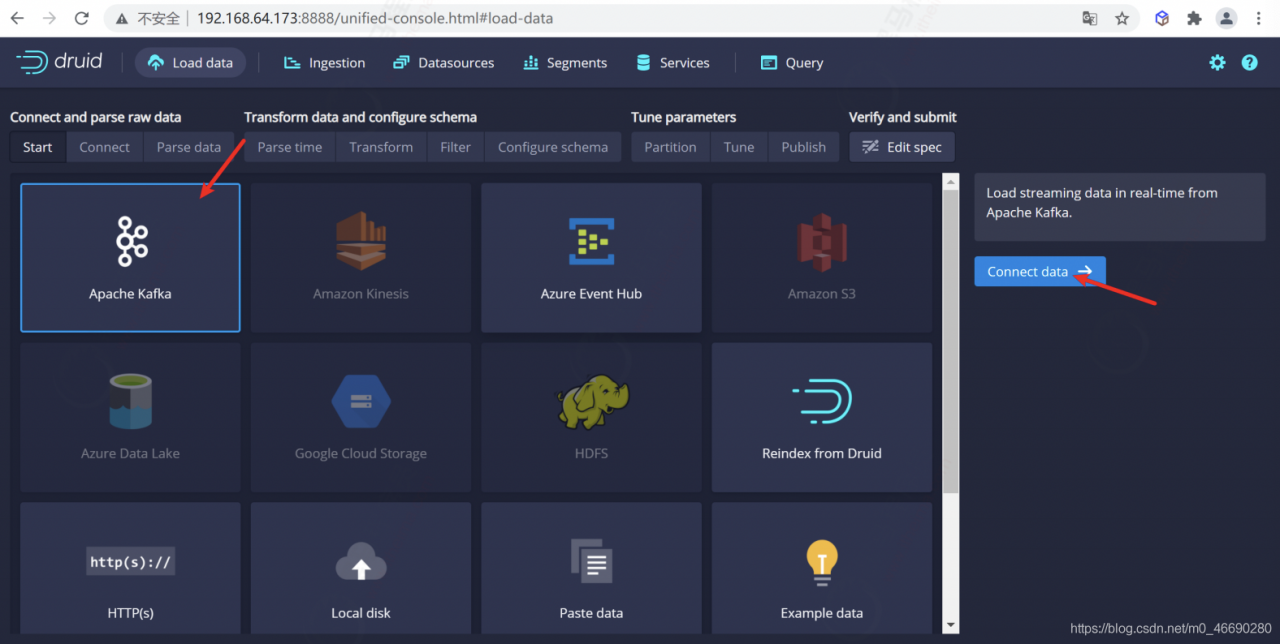Viewport: 1280px width, 644px height.
Task: Open the extensions puzzle icon
Action: click(x=1194, y=18)
